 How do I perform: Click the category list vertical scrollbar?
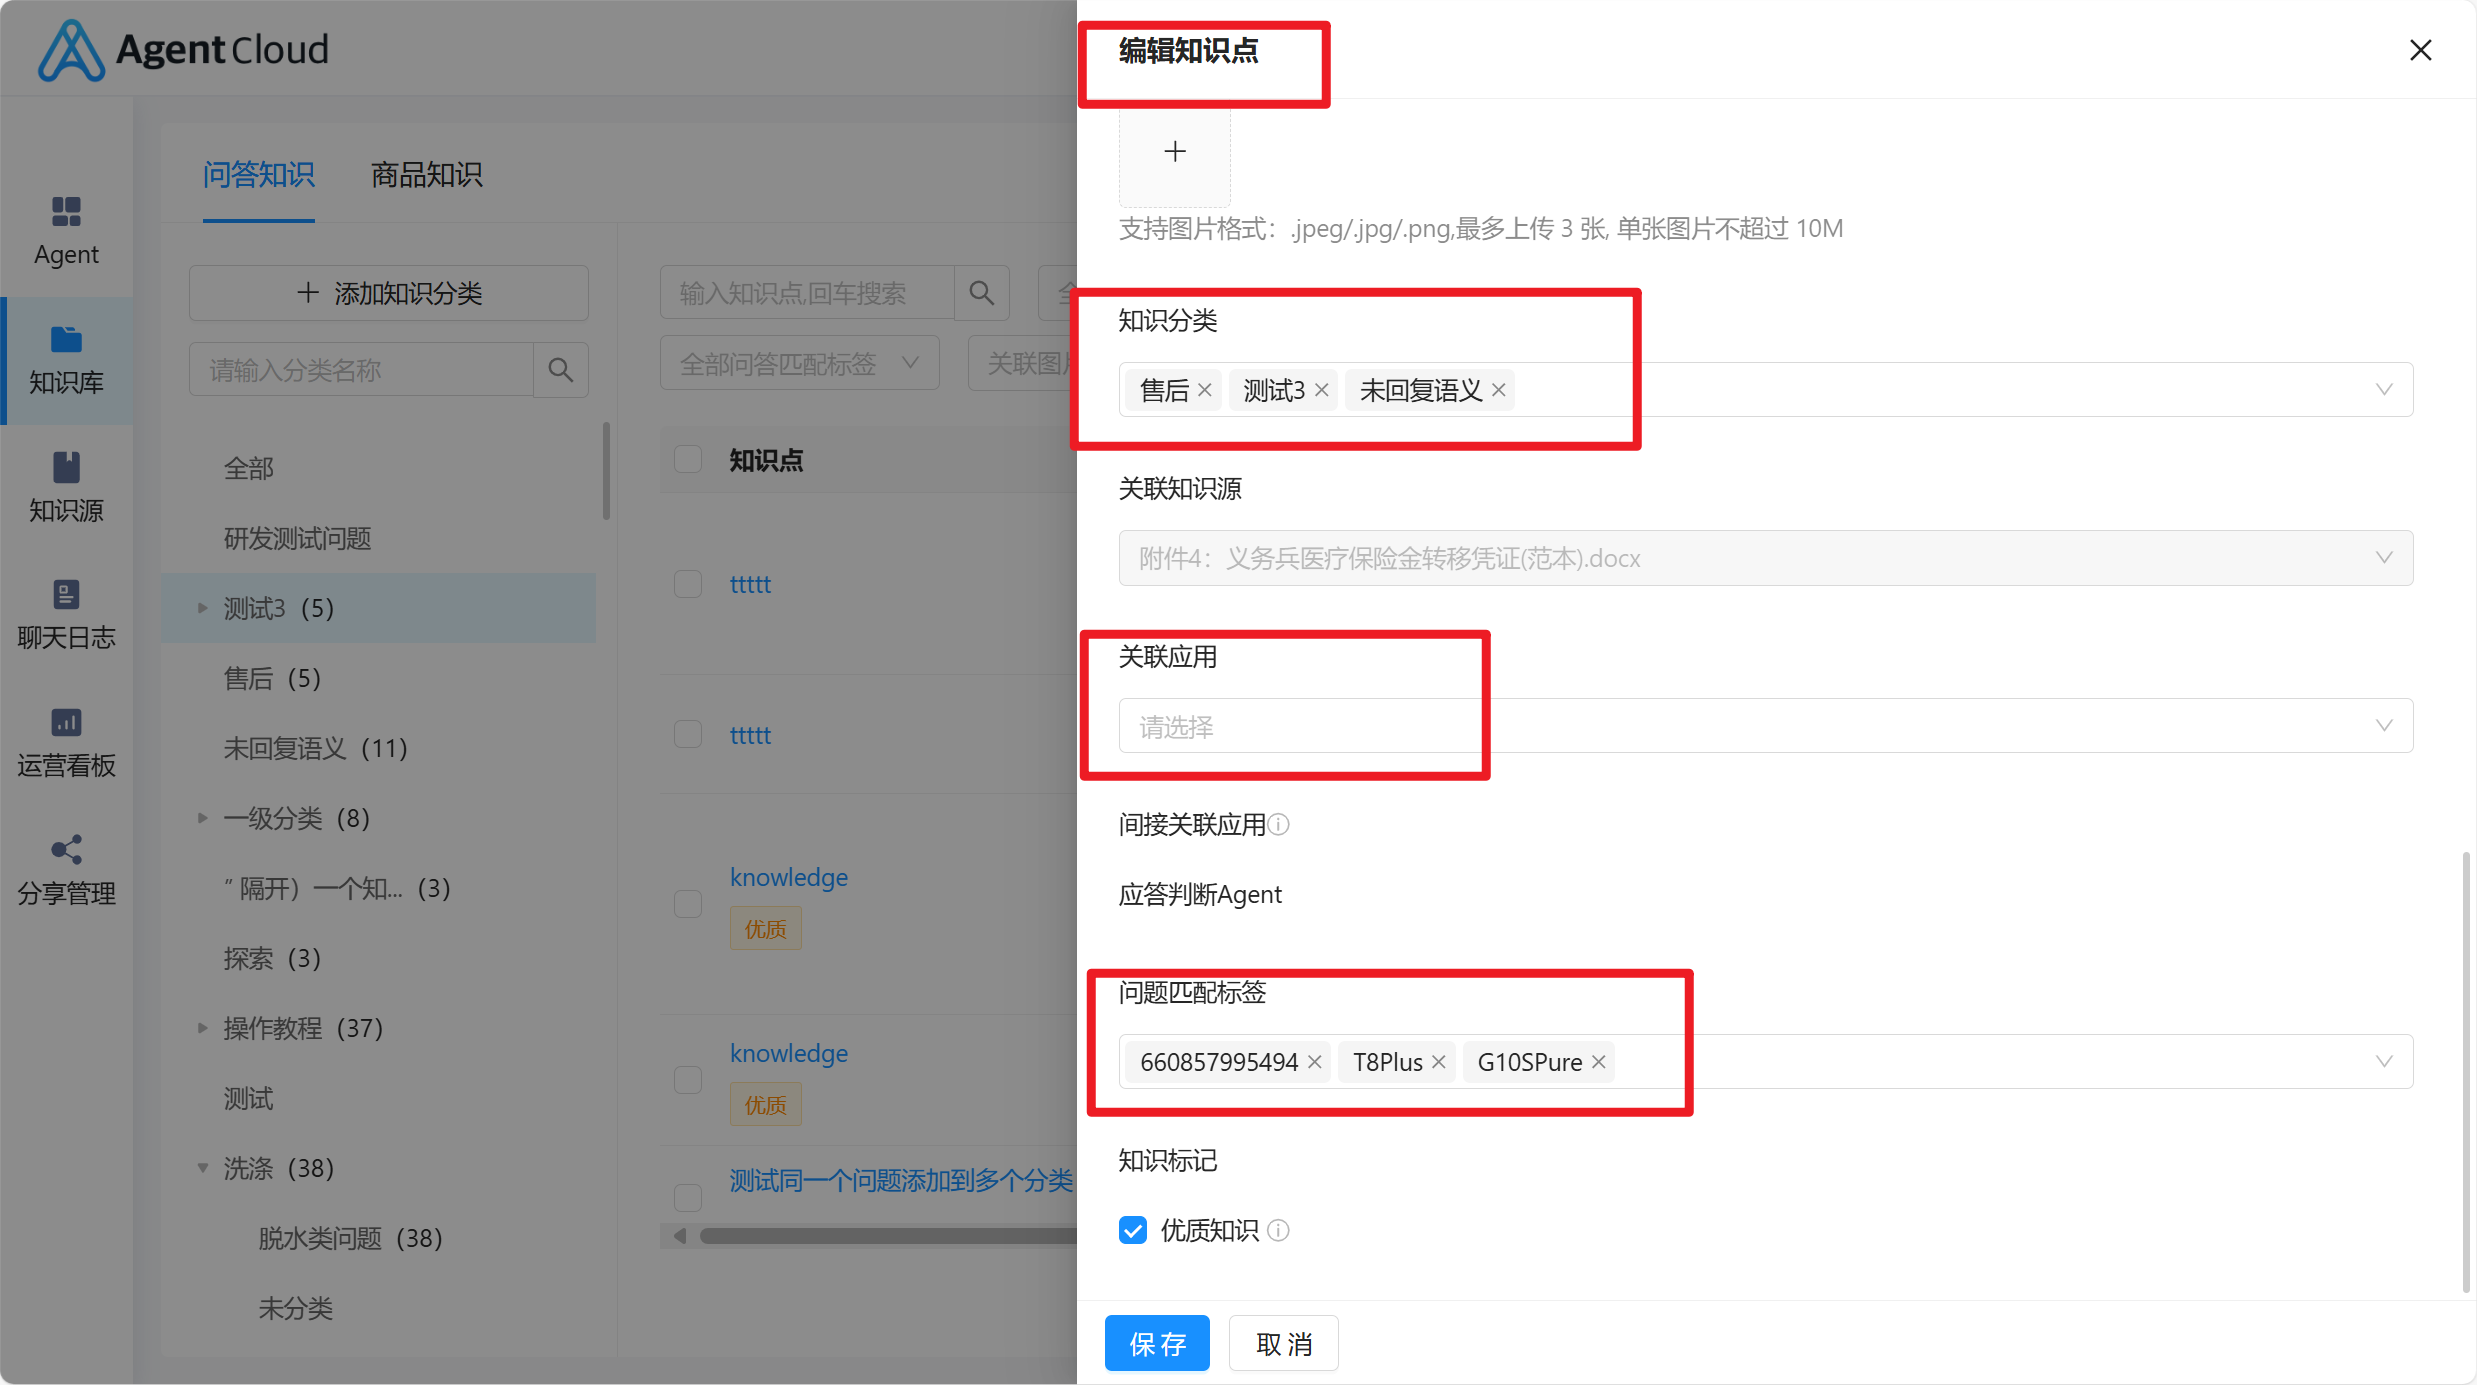606,471
